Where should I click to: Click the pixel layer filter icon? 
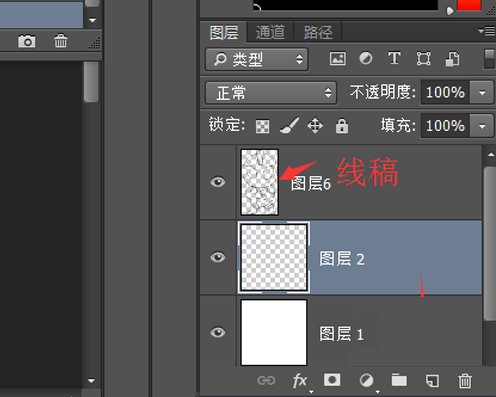[x=338, y=59]
